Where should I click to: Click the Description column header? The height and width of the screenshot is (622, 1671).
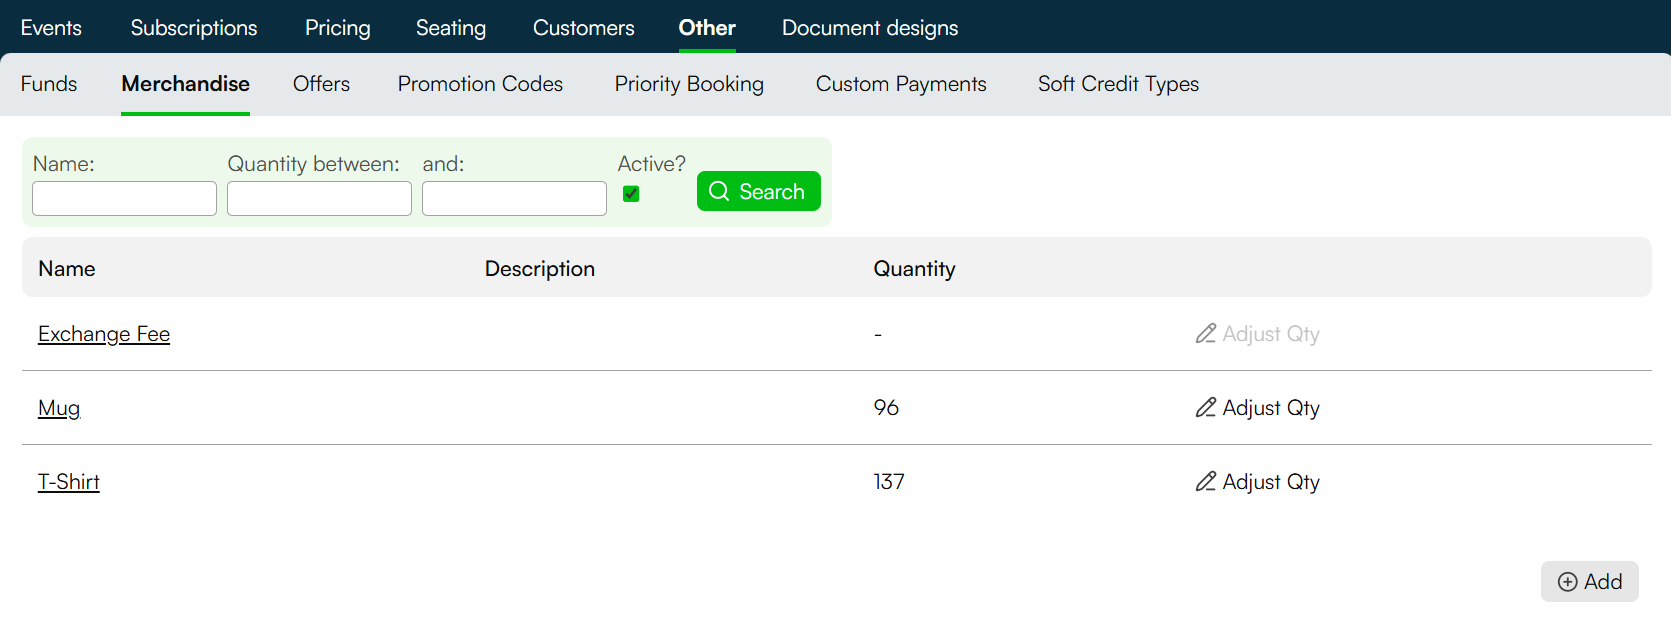[540, 269]
